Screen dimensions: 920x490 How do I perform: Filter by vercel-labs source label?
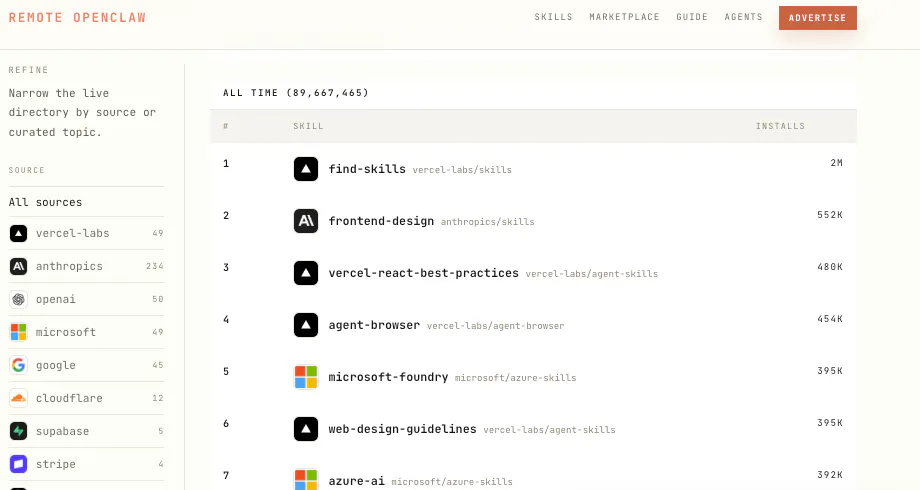pyautogui.click(x=72, y=234)
